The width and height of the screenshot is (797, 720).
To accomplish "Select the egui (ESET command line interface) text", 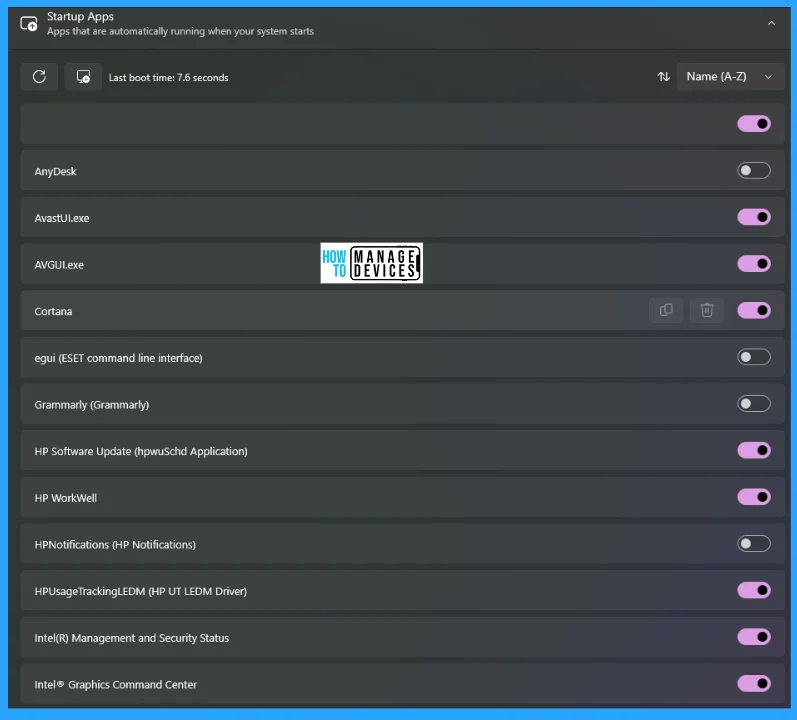I will click(118, 358).
